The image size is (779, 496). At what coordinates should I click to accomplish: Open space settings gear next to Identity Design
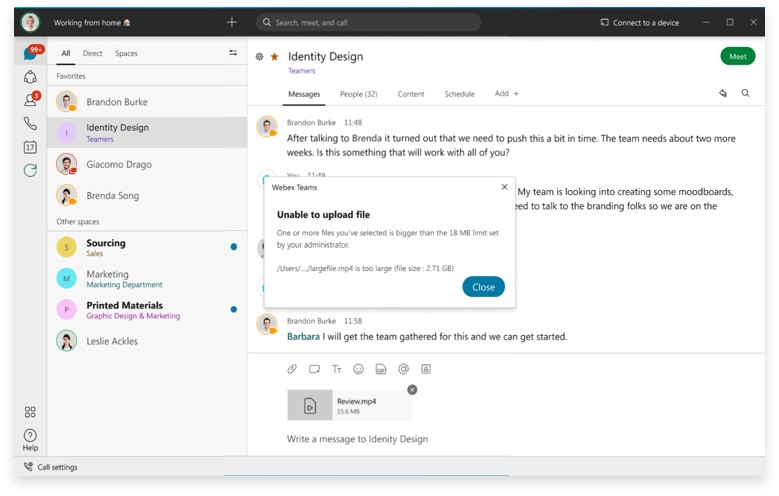[259, 57]
